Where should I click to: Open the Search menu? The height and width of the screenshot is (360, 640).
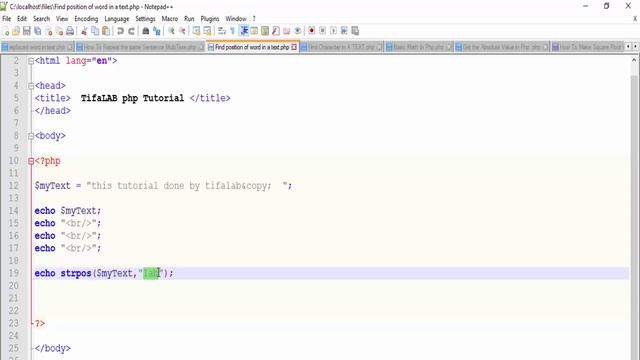[41, 19]
